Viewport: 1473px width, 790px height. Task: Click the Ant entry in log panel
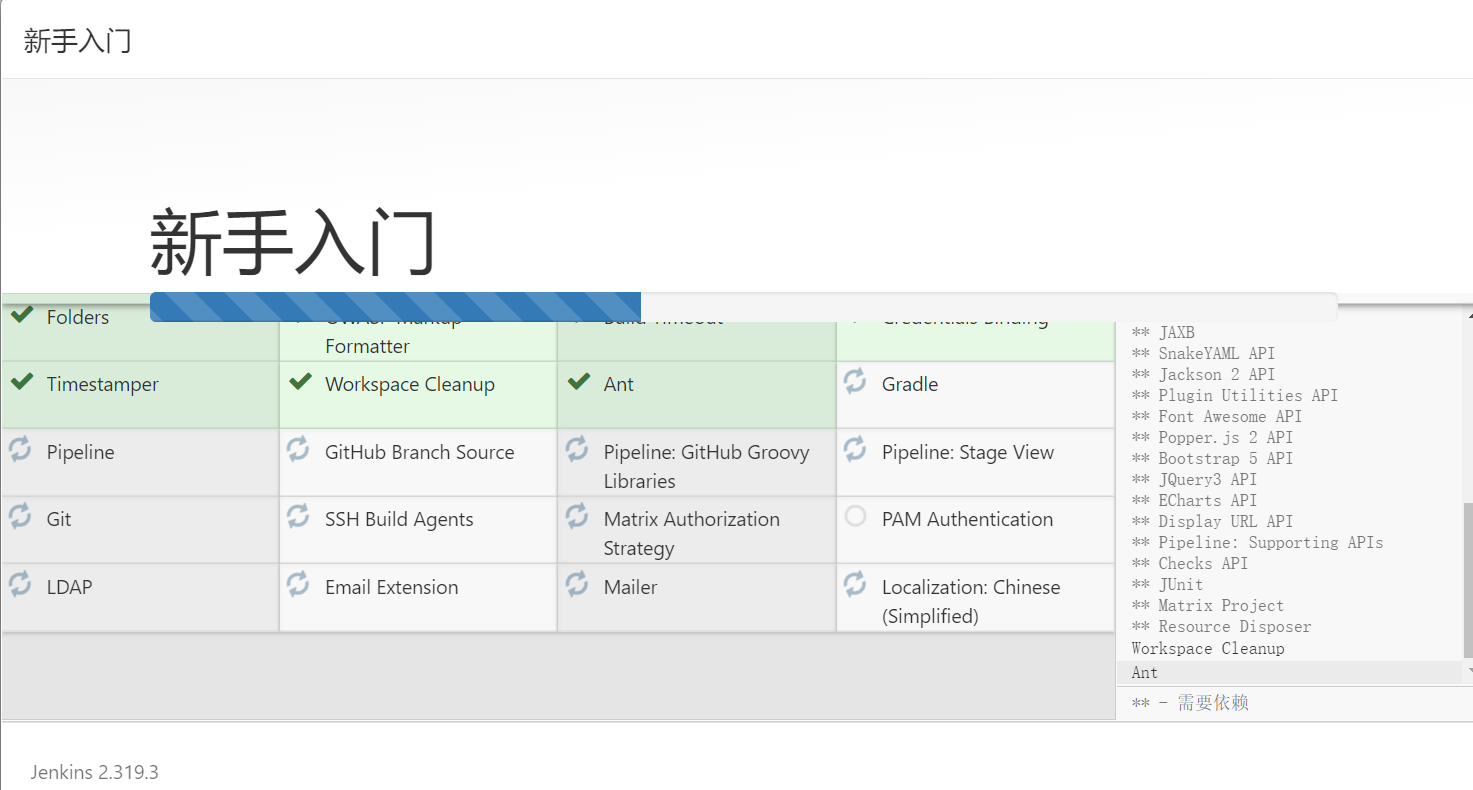[x=1145, y=673]
